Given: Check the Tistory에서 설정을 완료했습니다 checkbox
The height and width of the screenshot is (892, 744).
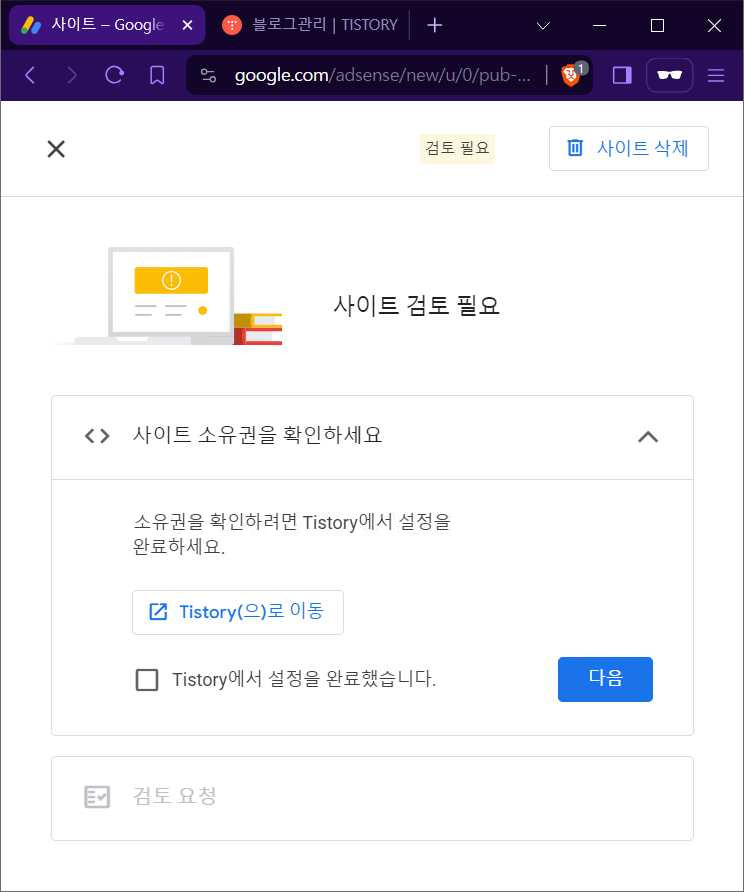Looking at the screenshot, I should point(147,680).
